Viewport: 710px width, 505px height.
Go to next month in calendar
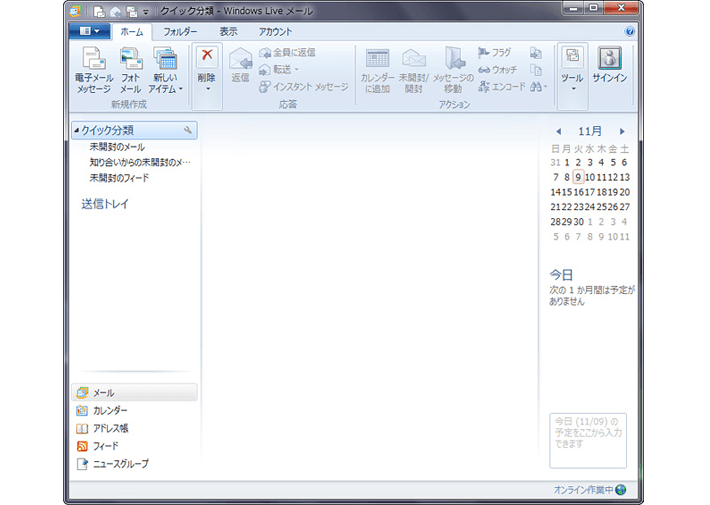(622, 131)
